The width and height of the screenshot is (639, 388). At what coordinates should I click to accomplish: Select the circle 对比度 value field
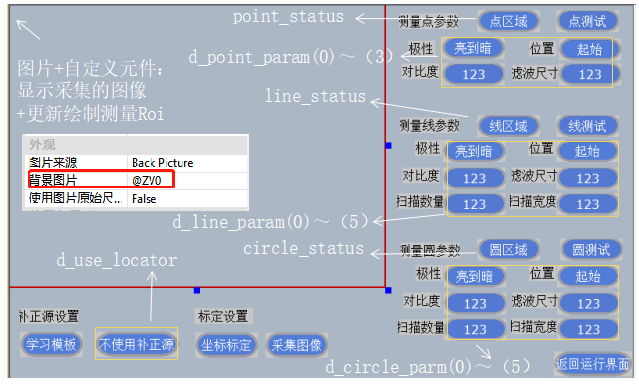pyautogui.click(x=475, y=303)
